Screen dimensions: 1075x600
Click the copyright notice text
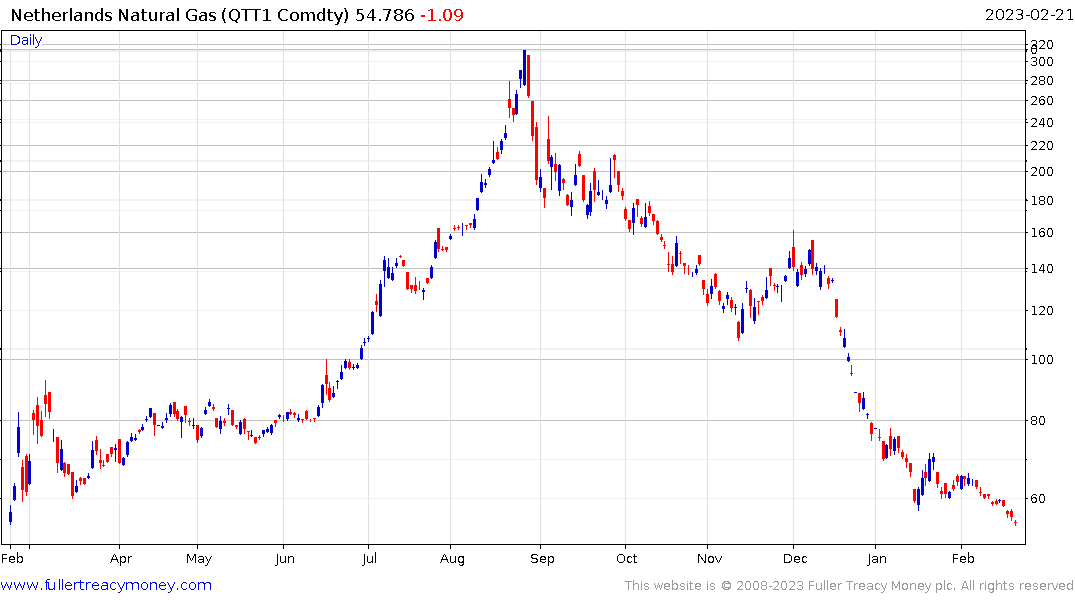849,586
